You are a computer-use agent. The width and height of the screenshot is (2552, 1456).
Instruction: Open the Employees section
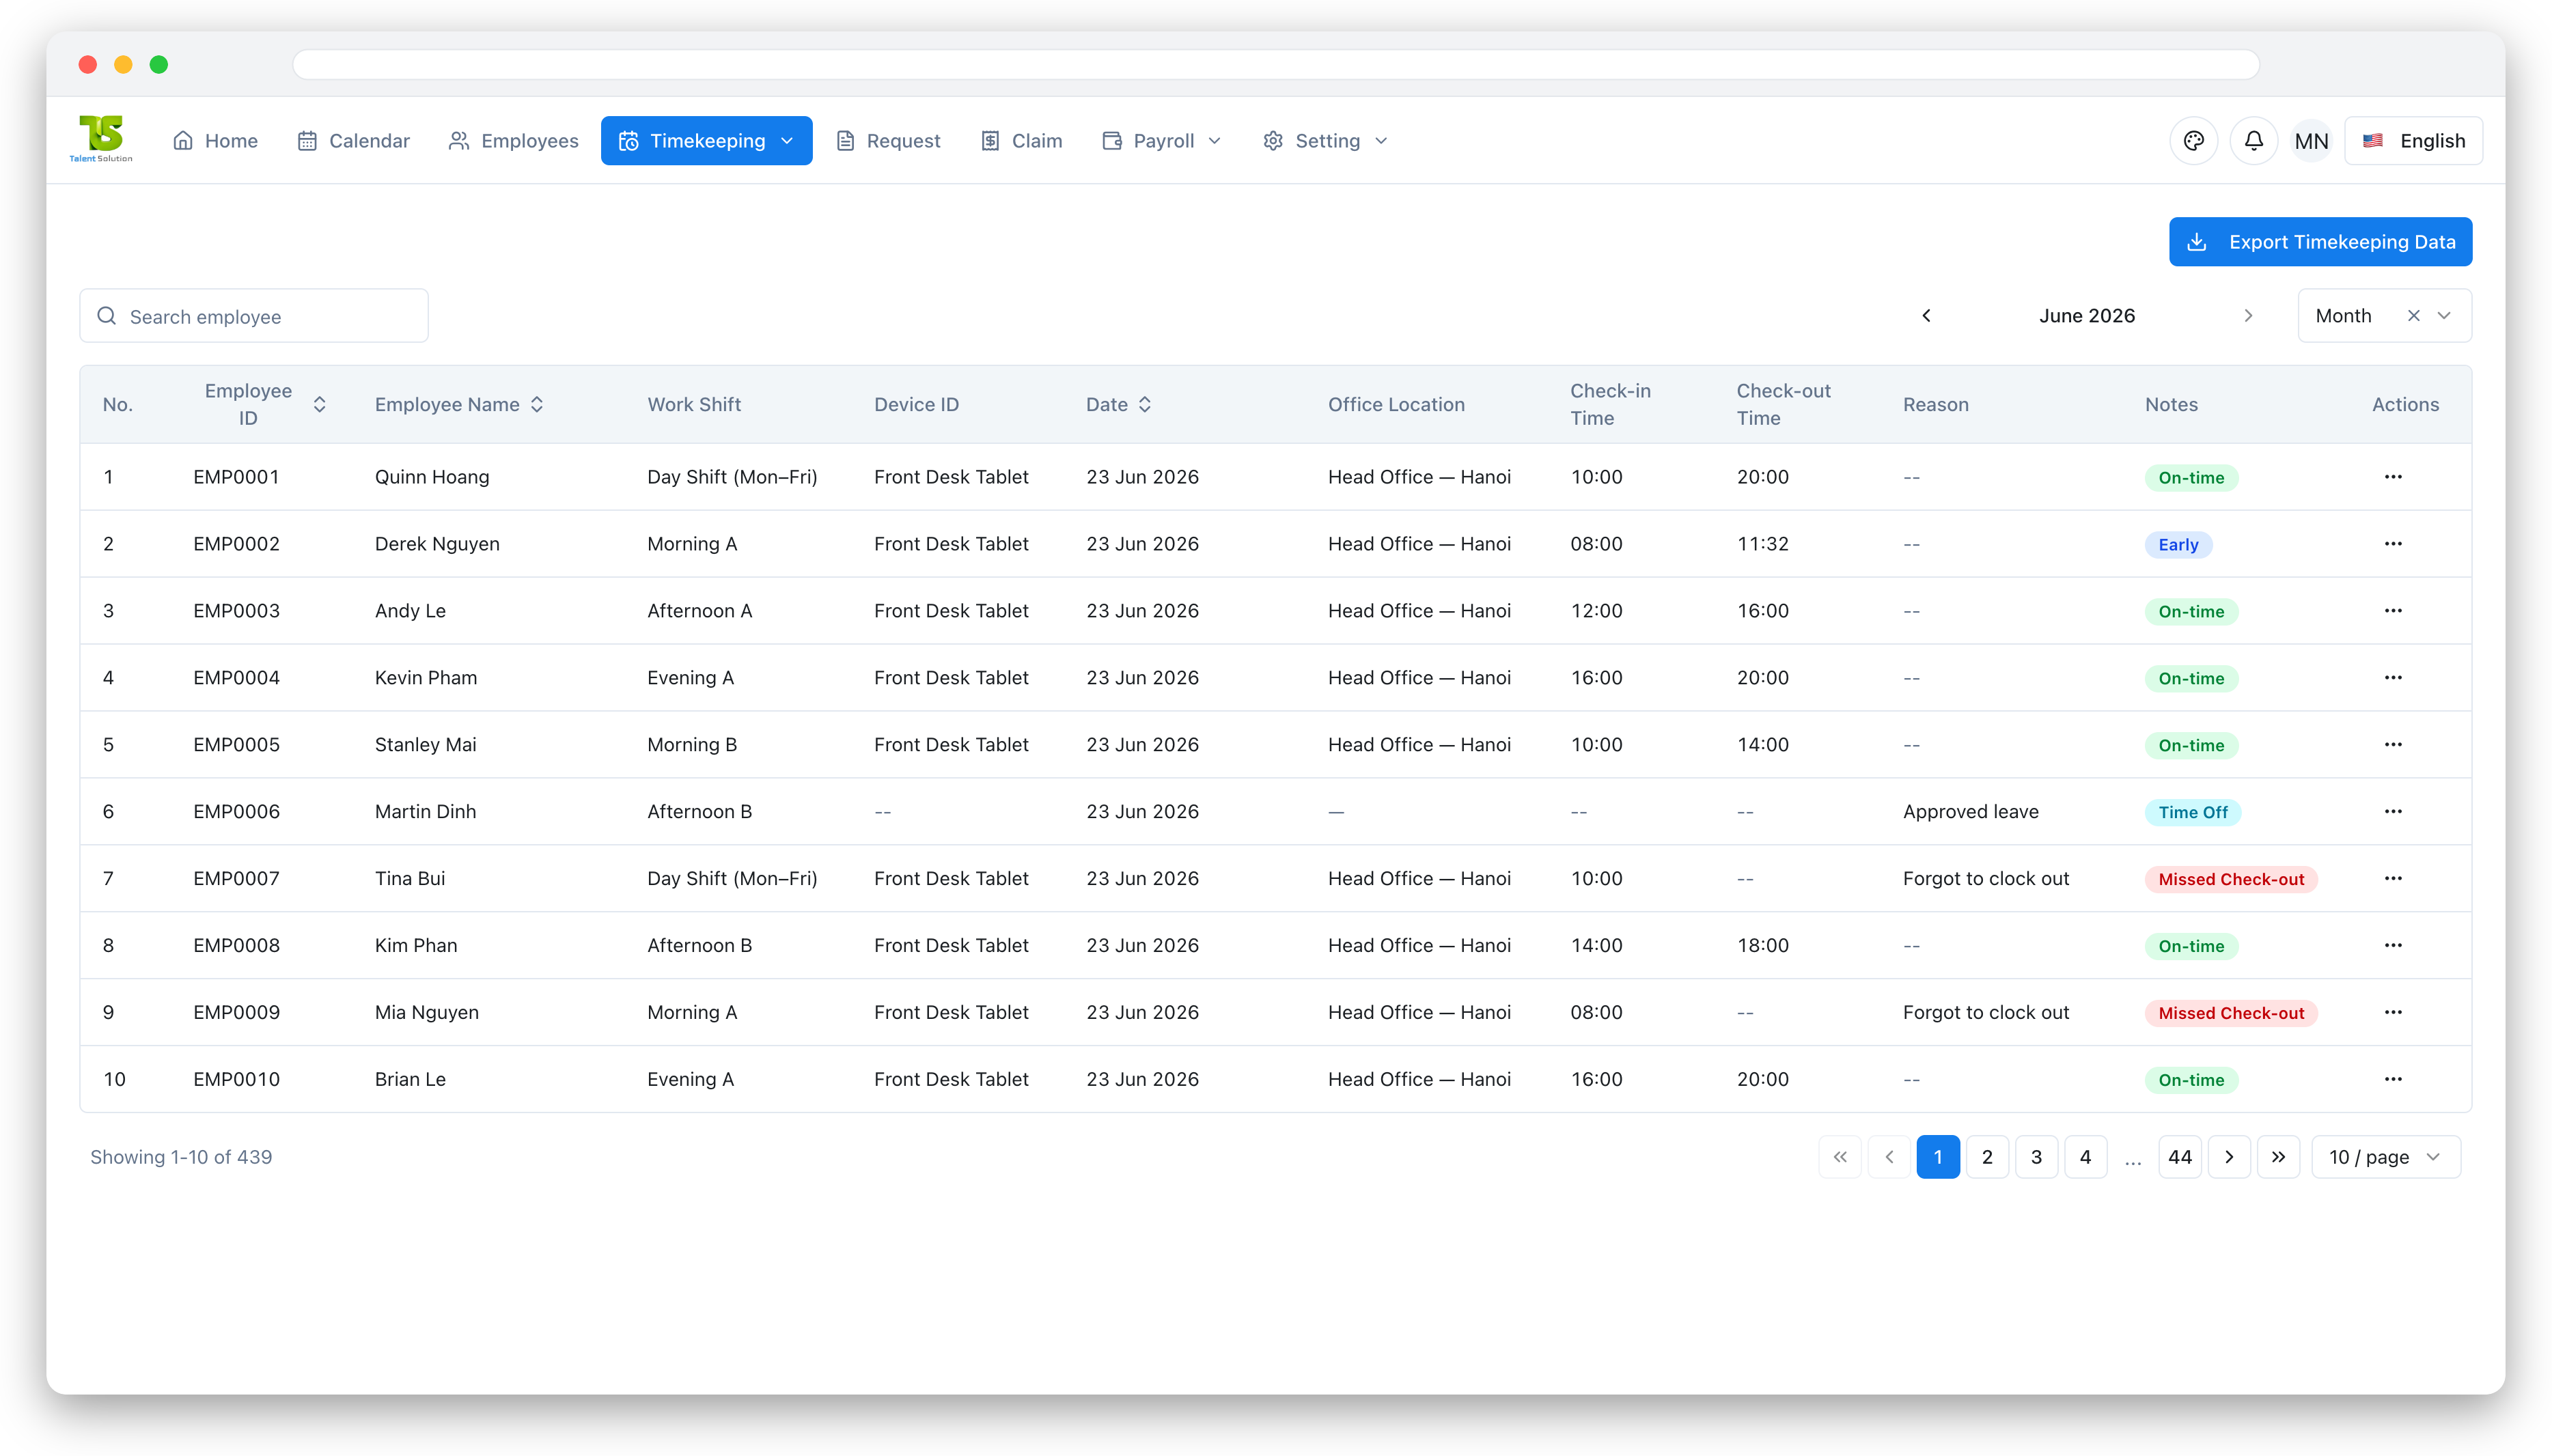click(514, 141)
